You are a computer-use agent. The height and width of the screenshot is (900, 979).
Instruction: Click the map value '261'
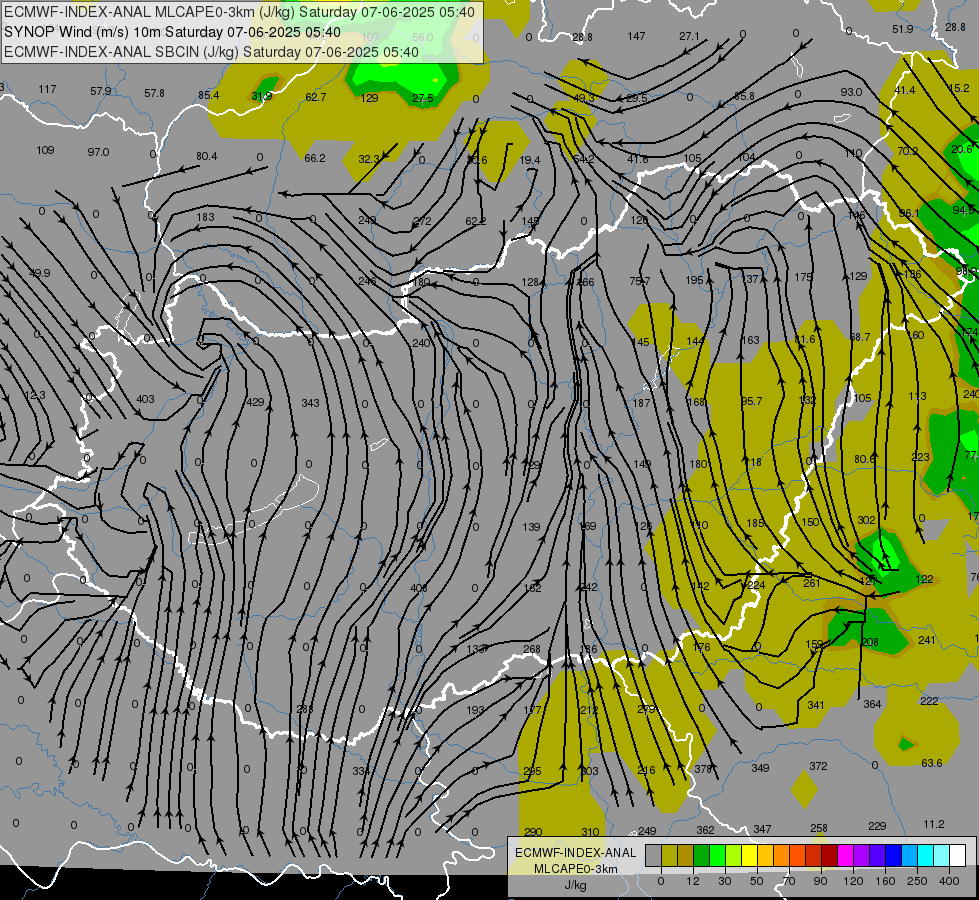coord(812,583)
